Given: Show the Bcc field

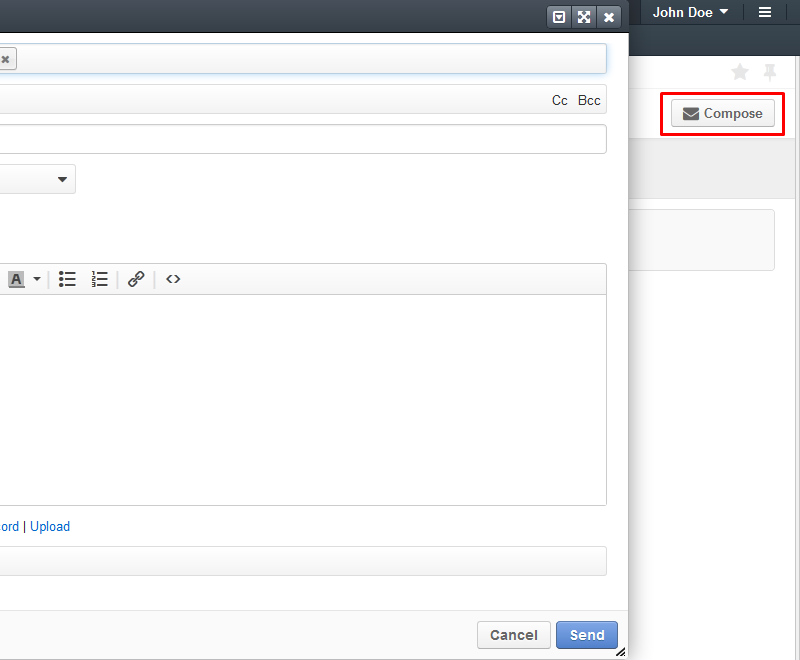Looking at the screenshot, I should (x=589, y=100).
